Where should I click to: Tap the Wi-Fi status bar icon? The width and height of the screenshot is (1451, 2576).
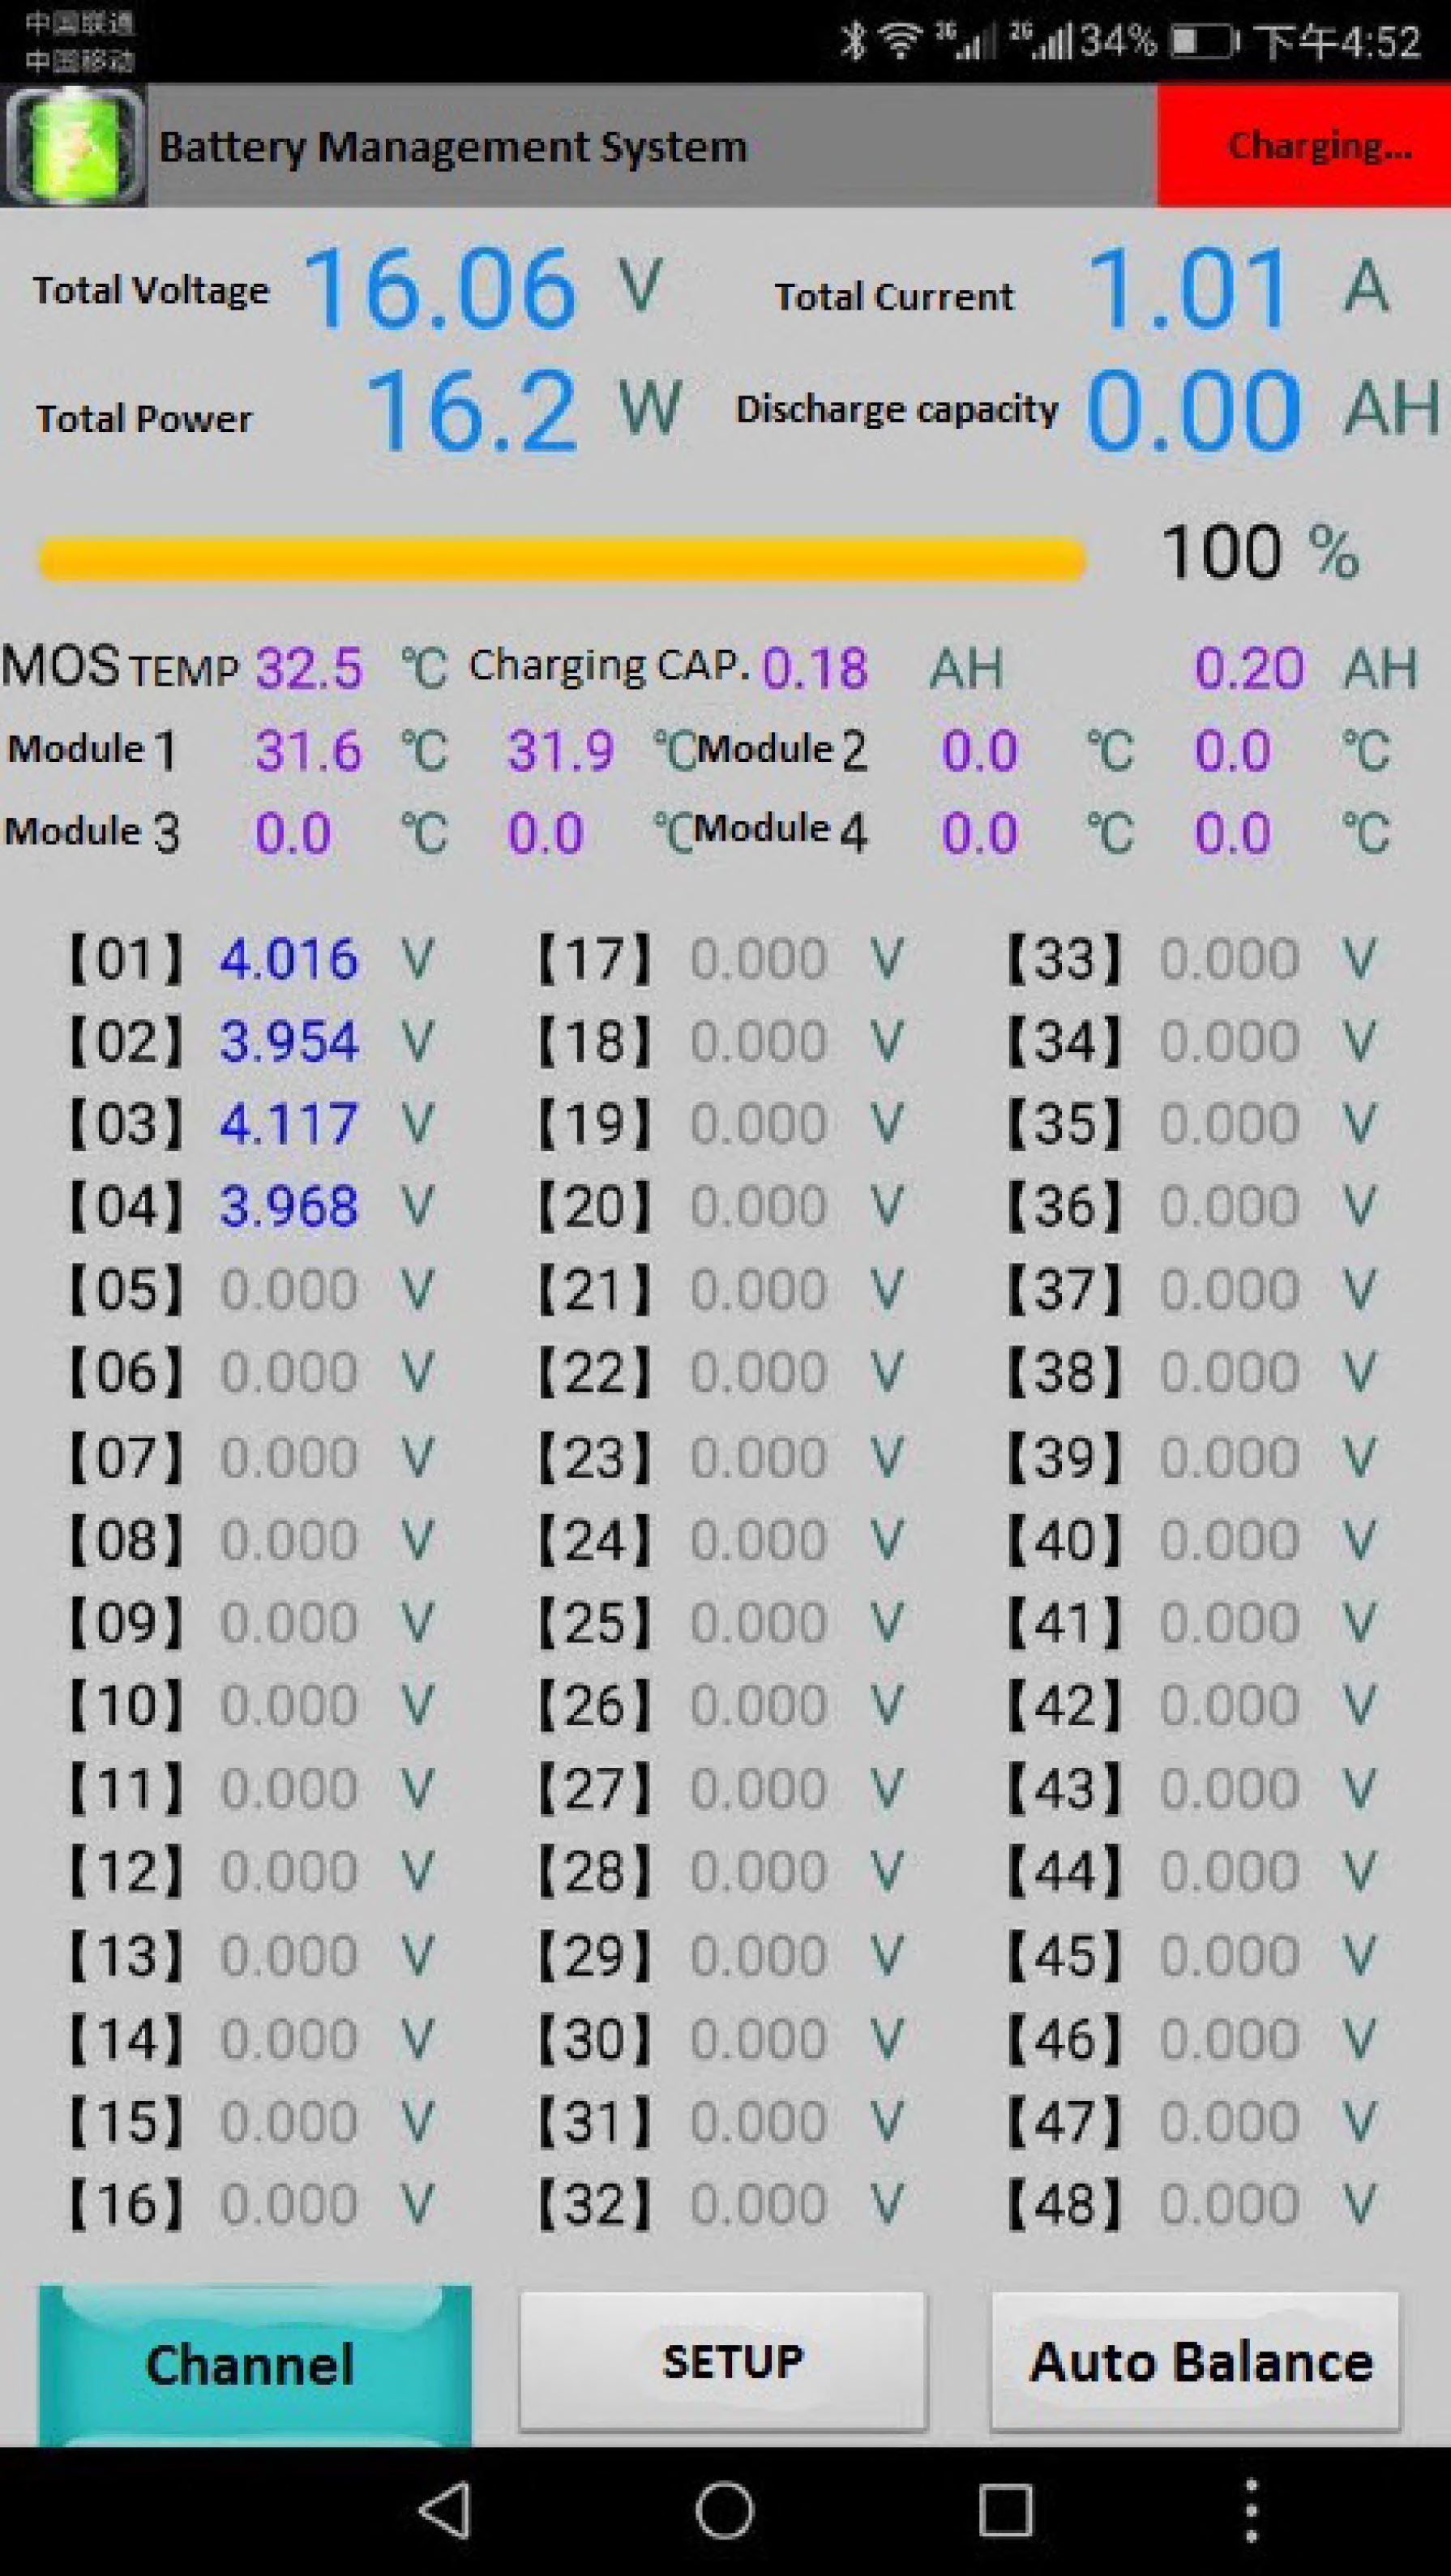pyautogui.click(x=900, y=41)
